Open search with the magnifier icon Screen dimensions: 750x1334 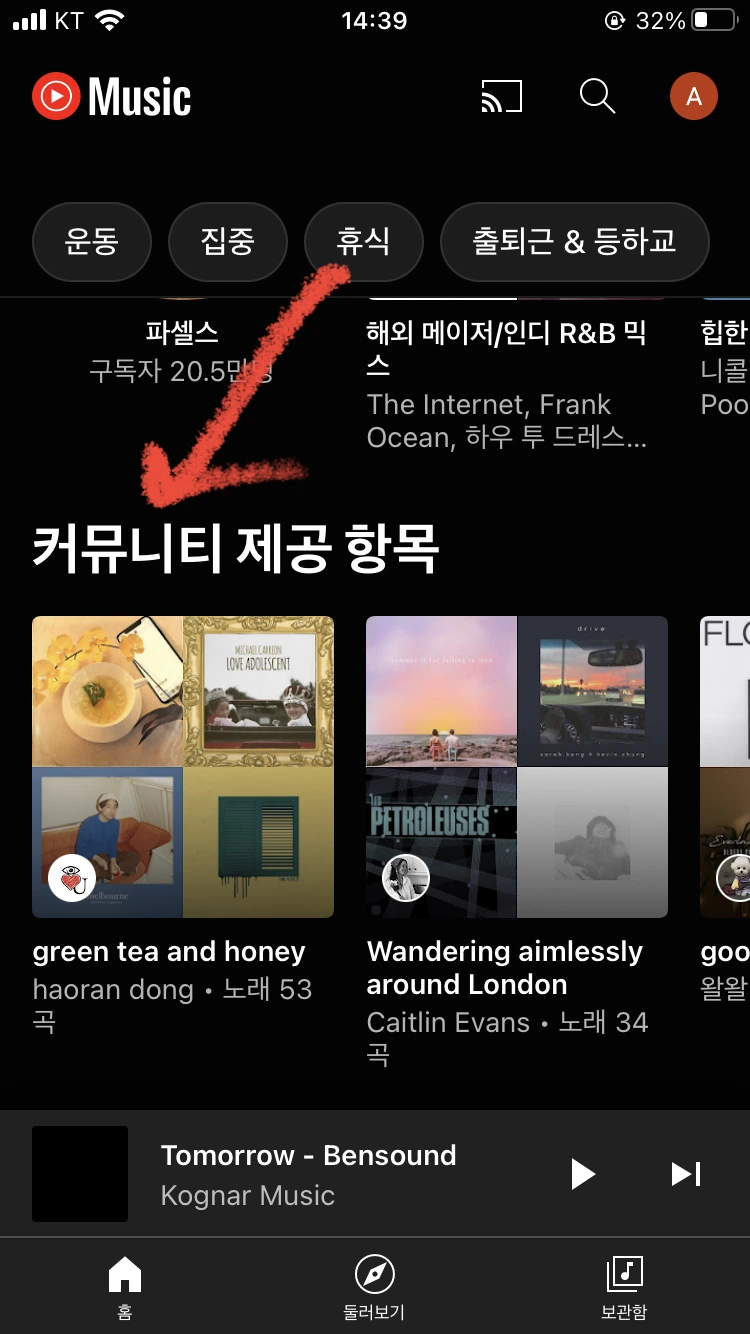(597, 97)
